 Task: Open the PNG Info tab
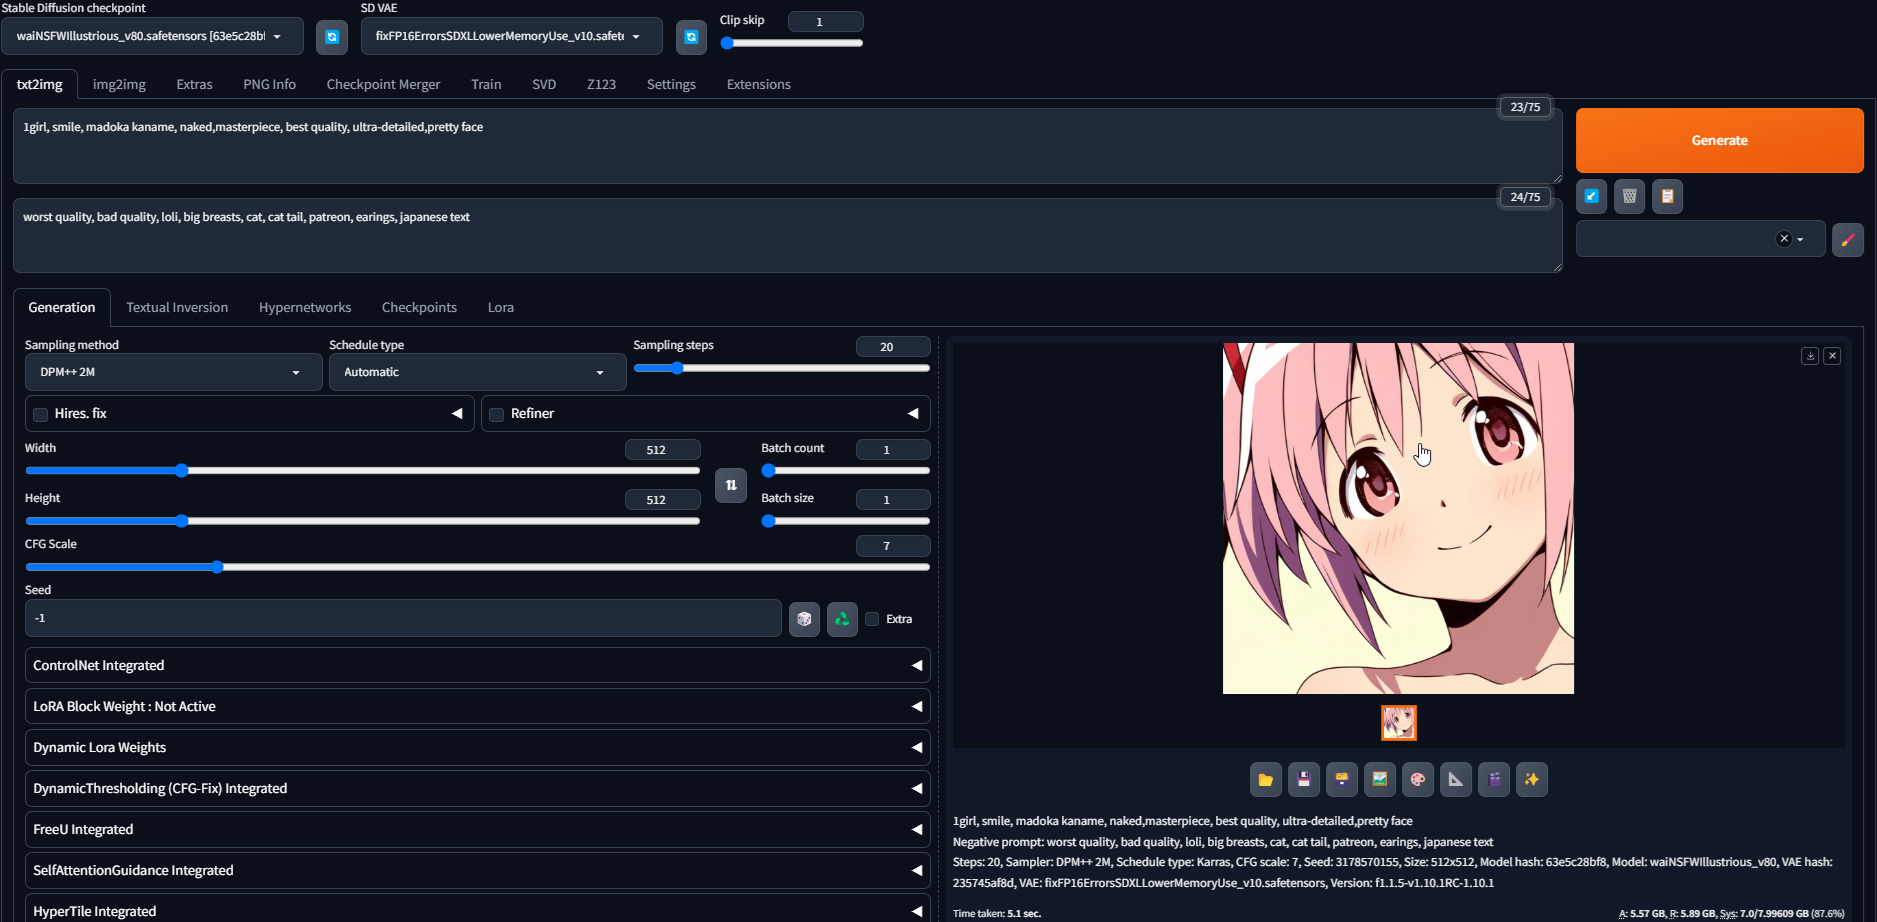click(269, 84)
